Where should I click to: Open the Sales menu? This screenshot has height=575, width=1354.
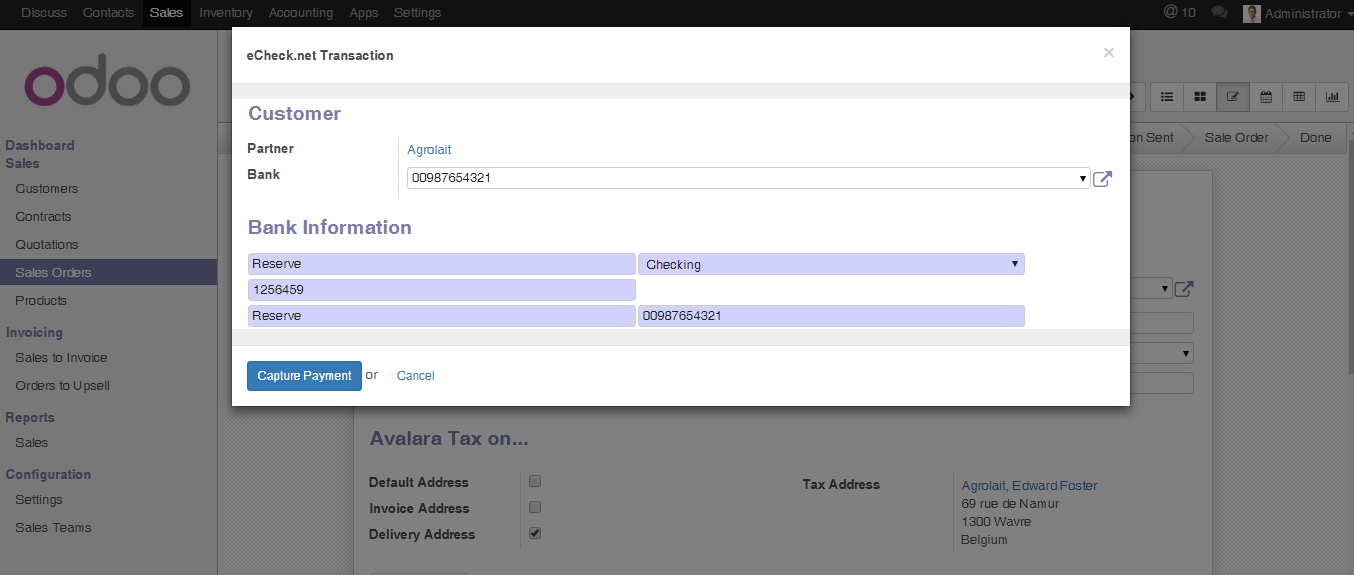pos(166,13)
